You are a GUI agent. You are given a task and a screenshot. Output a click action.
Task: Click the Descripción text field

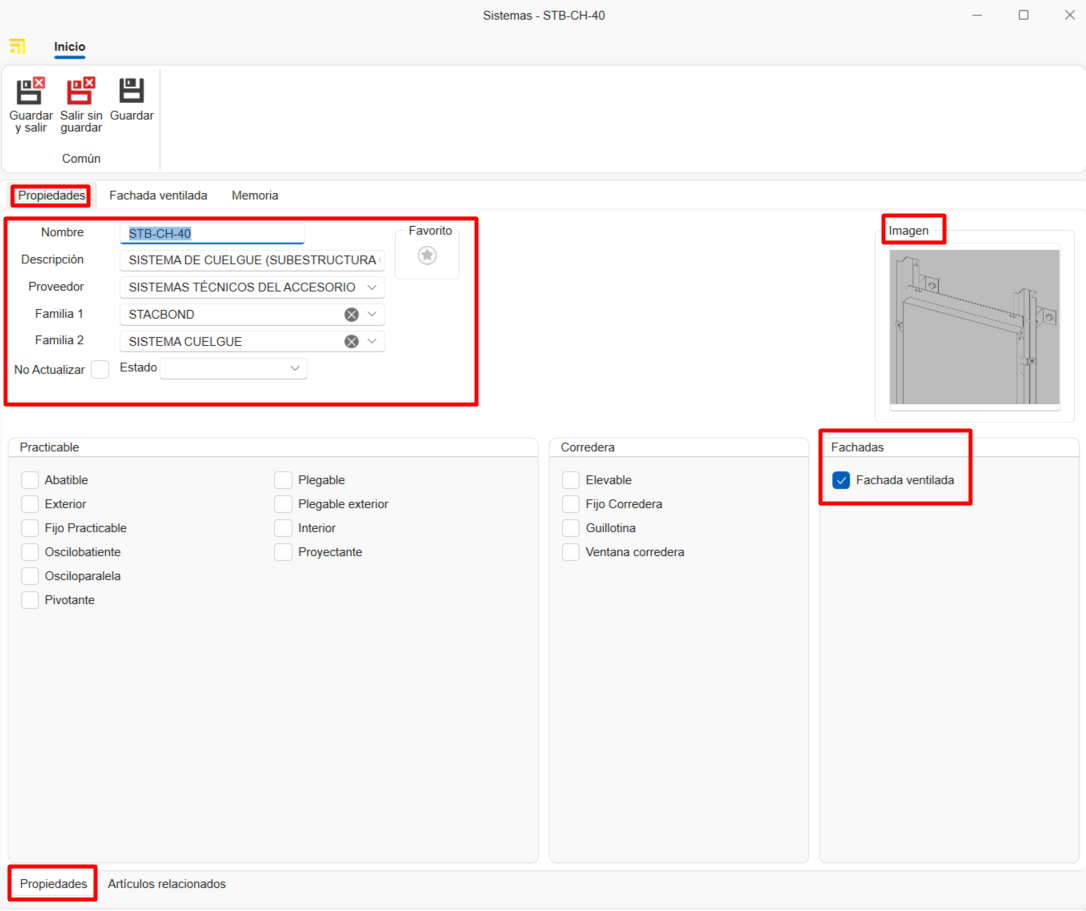251,260
